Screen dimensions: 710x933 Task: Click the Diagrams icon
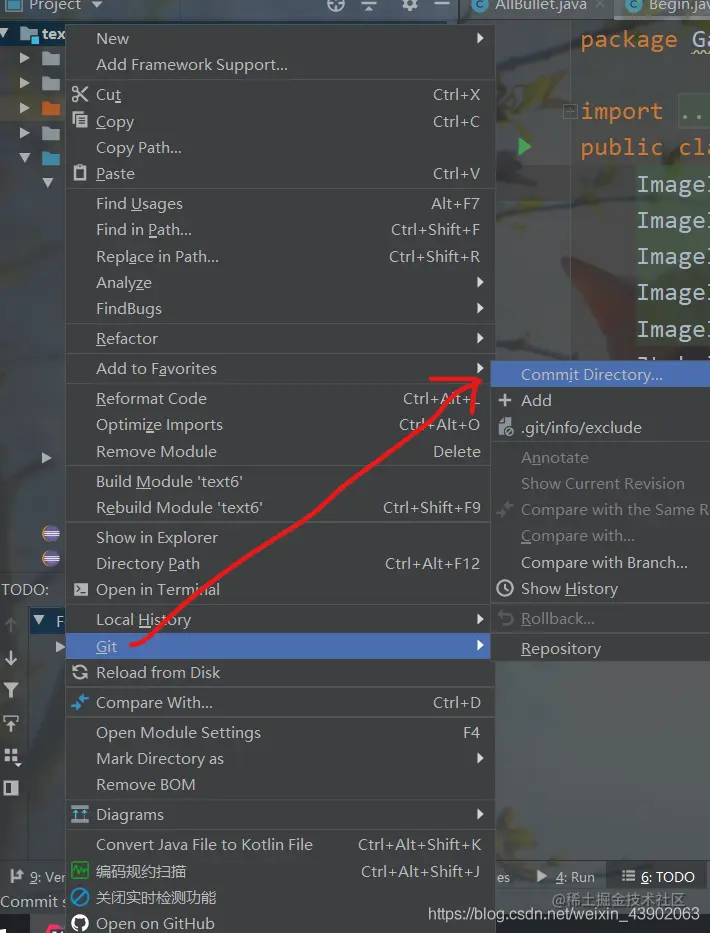80,814
